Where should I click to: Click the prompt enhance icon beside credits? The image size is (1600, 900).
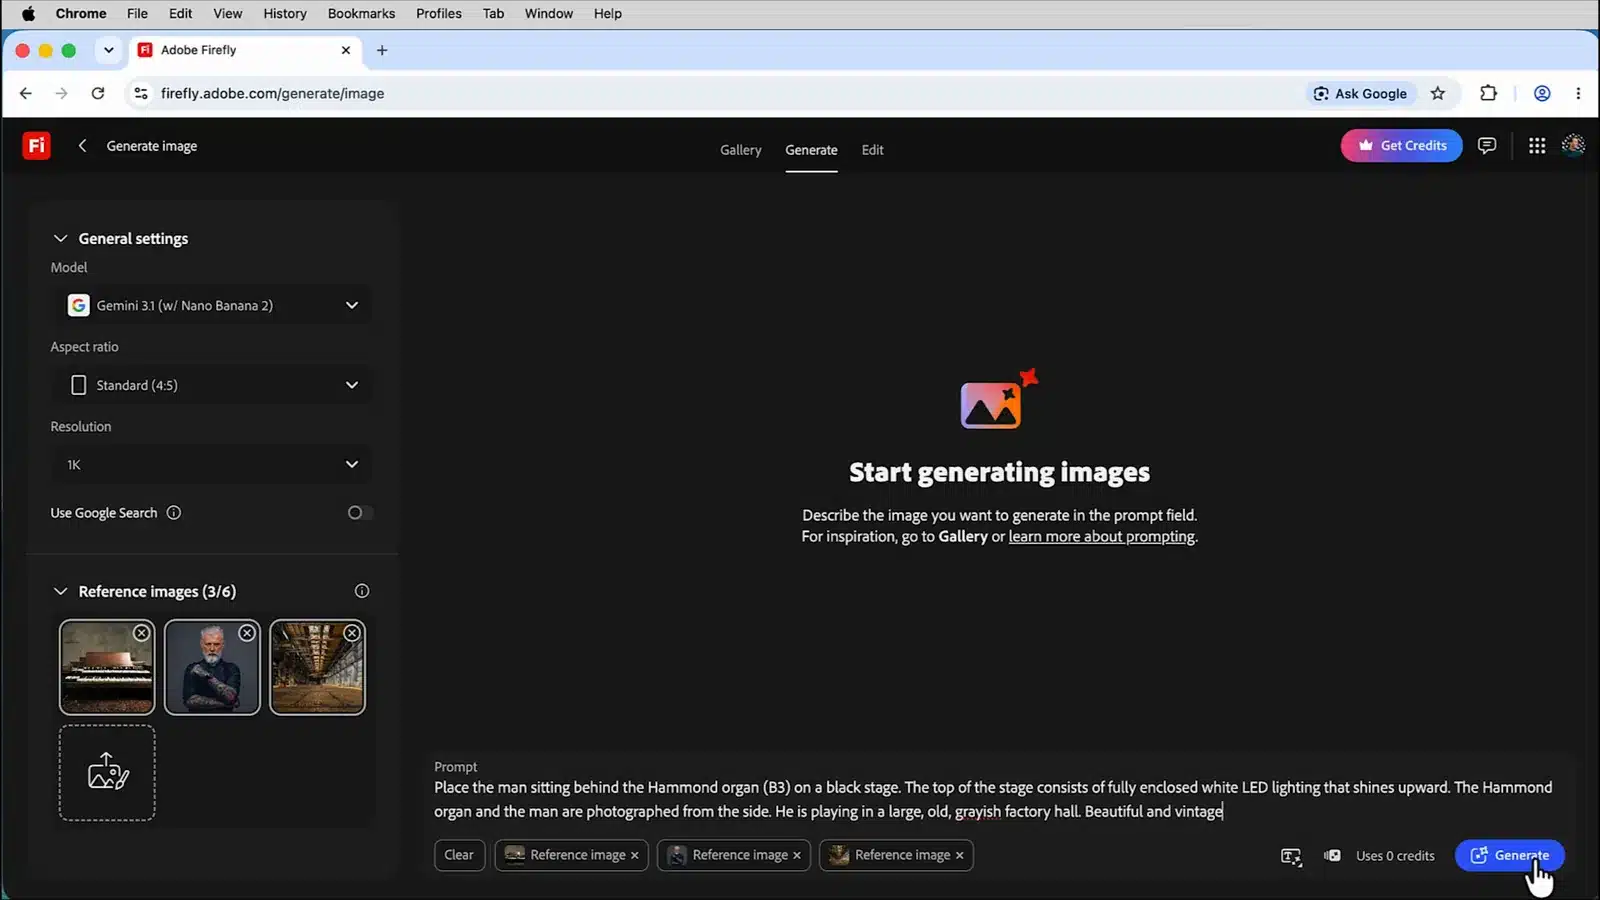click(x=1291, y=856)
